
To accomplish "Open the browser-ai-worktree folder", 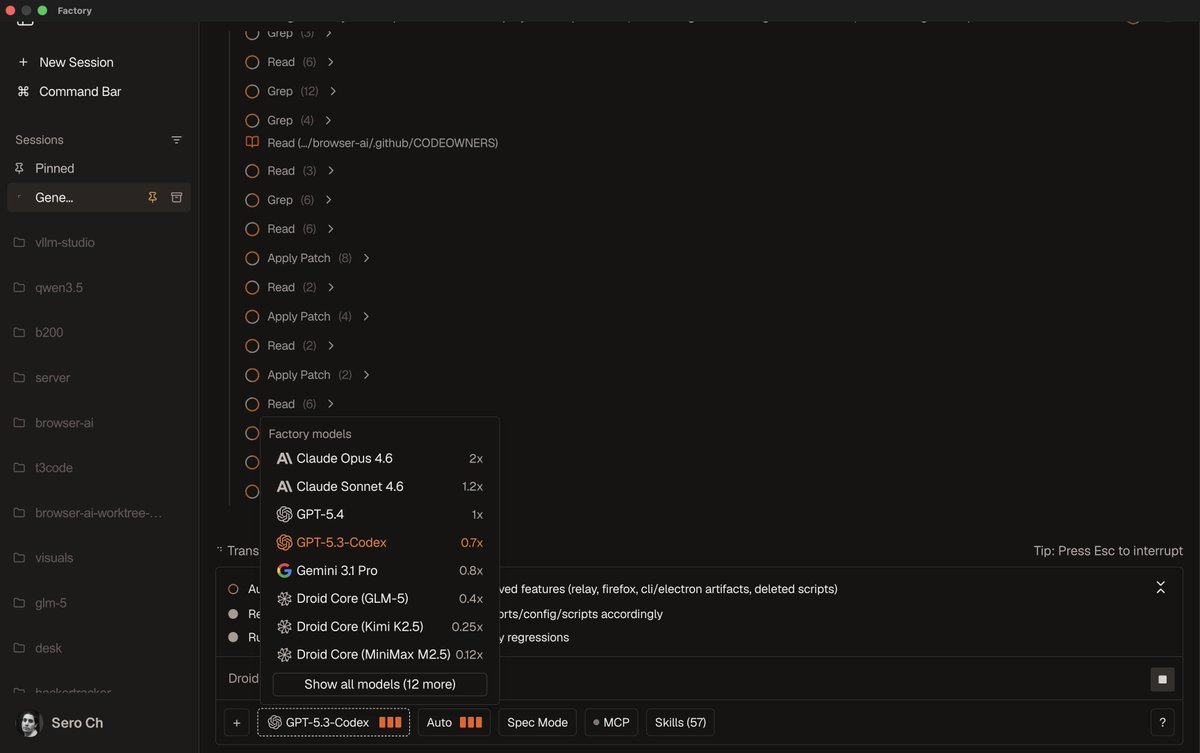I will pos(98,513).
